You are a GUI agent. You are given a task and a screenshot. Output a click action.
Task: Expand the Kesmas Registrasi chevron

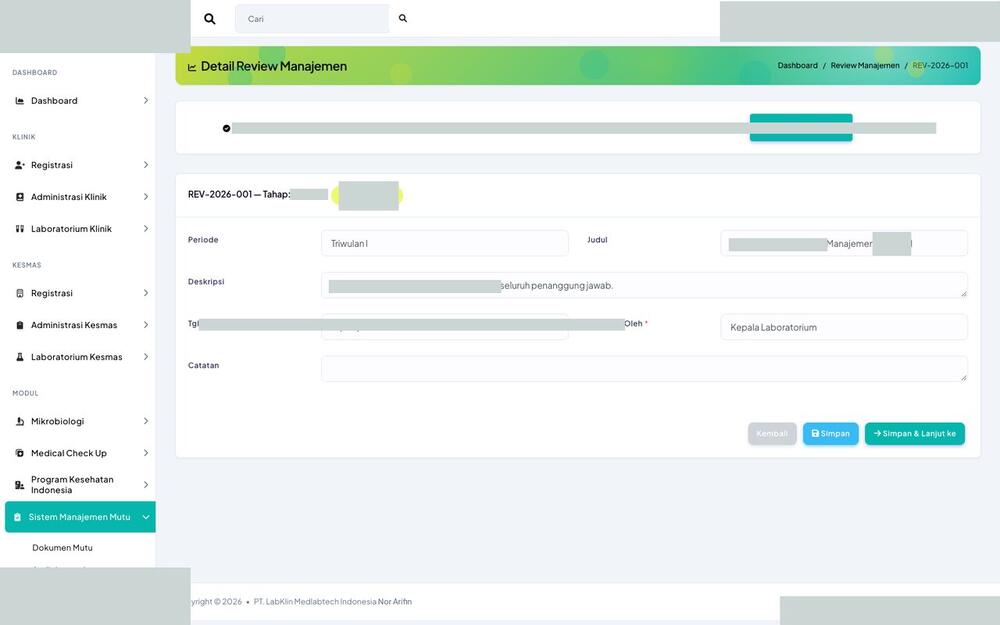[x=146, y=293]
